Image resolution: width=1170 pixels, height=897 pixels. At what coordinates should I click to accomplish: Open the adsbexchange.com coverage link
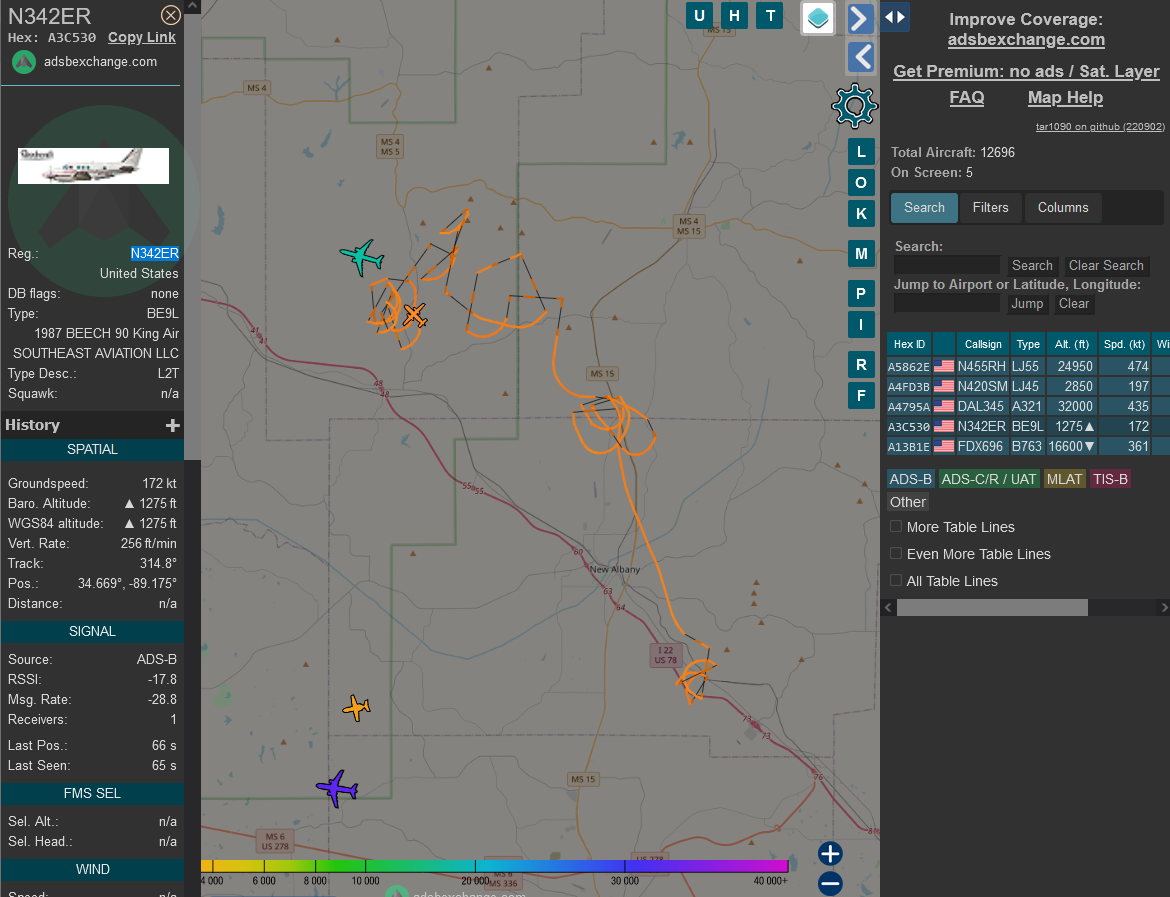pos(1026,40)
